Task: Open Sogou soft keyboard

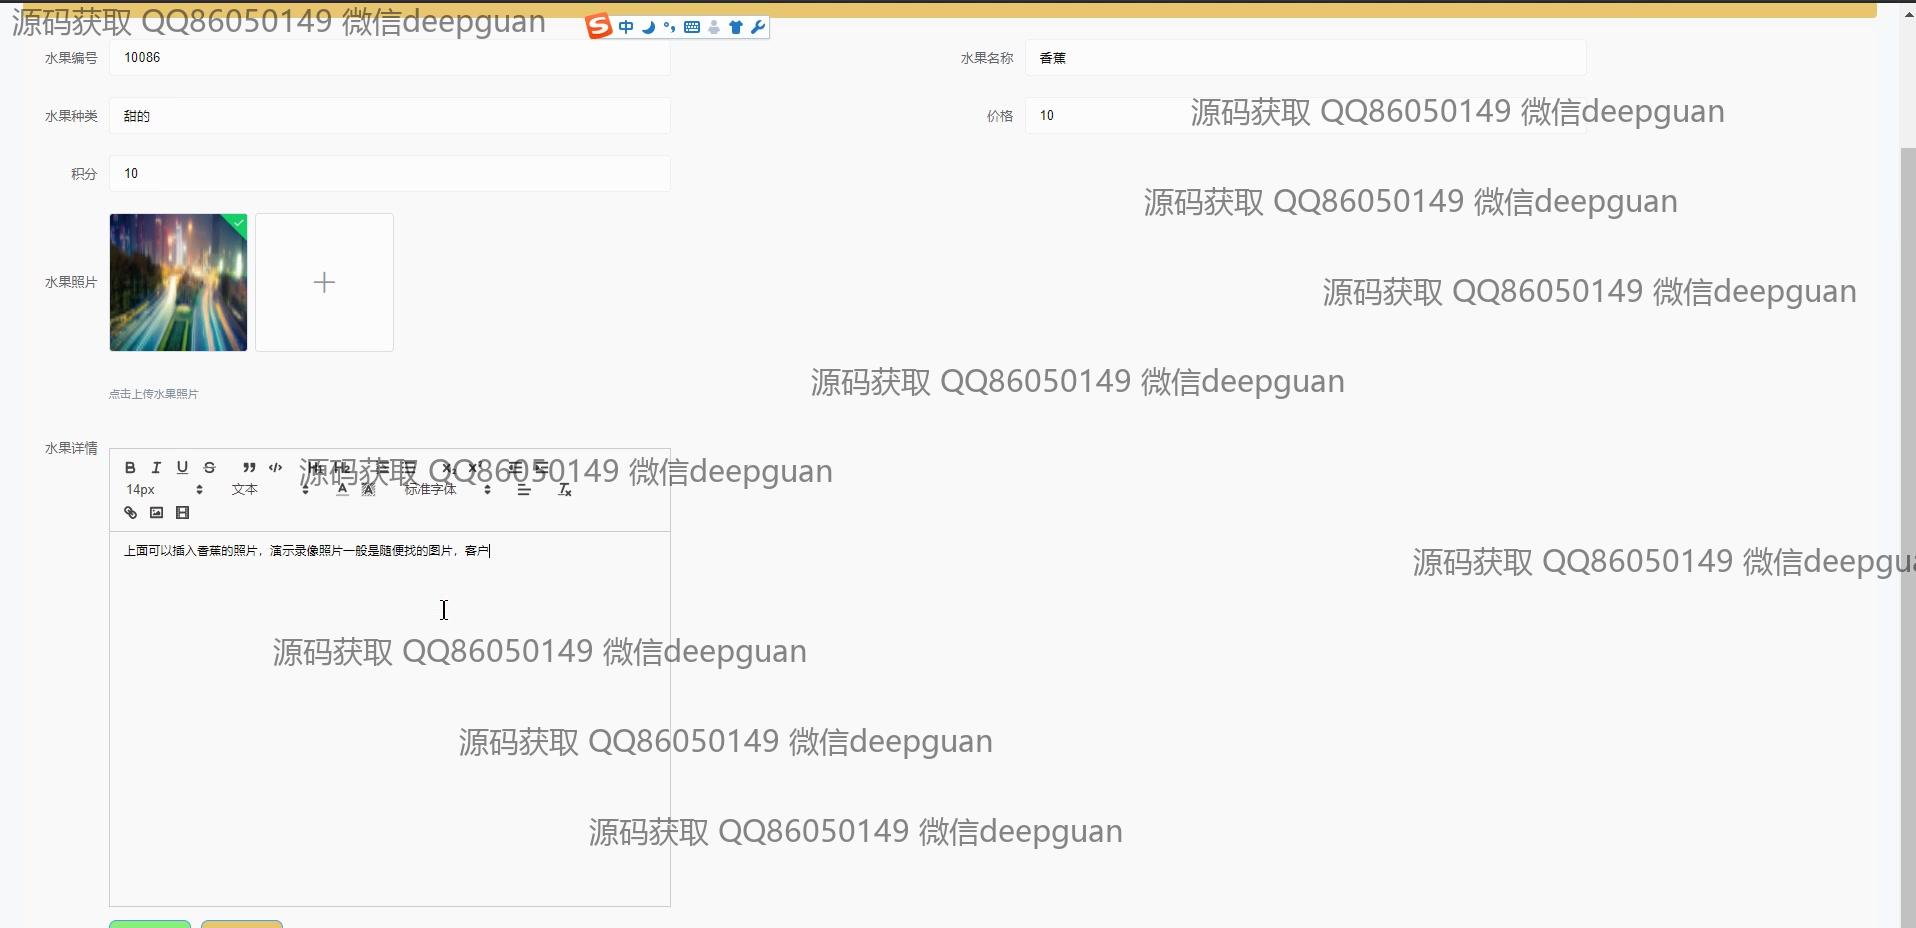Action: pyautogui.click(x=692, y=27)
